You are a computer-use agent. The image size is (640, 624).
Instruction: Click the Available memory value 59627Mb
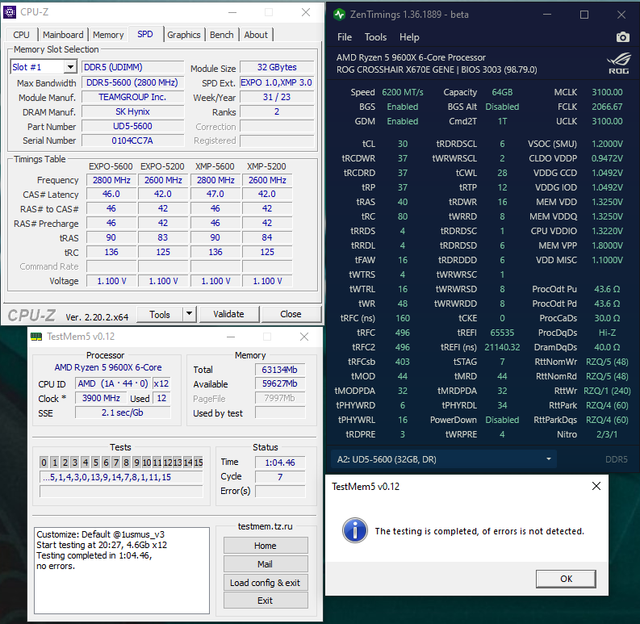click(280, 384)
